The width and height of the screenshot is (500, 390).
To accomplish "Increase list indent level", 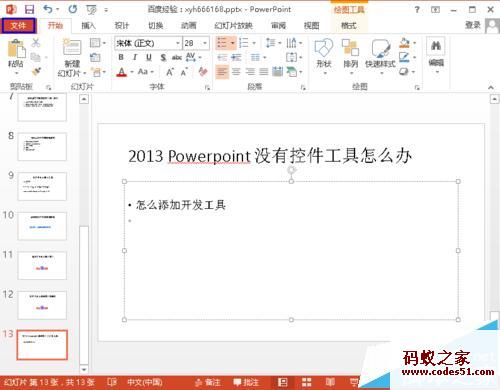I will [x=236, y=57].
